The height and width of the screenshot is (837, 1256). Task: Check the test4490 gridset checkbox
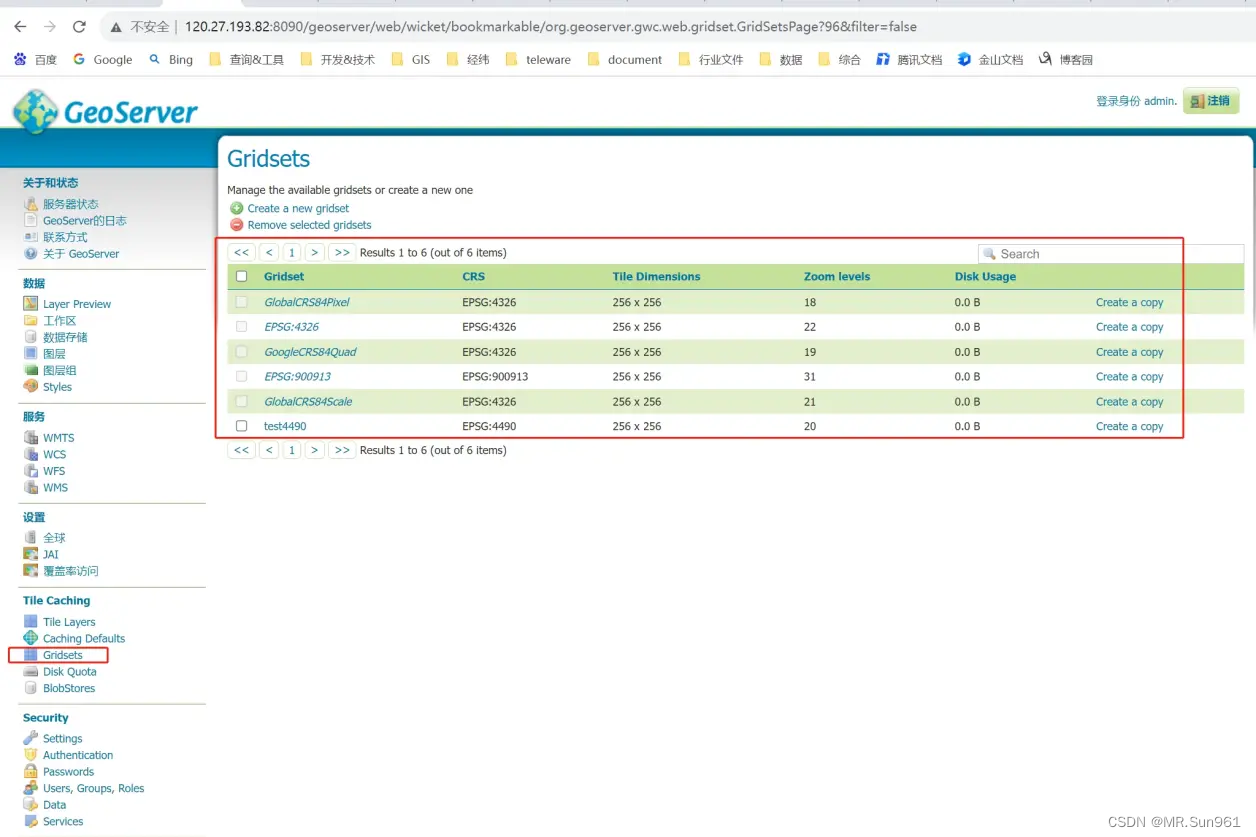[241, 426]
